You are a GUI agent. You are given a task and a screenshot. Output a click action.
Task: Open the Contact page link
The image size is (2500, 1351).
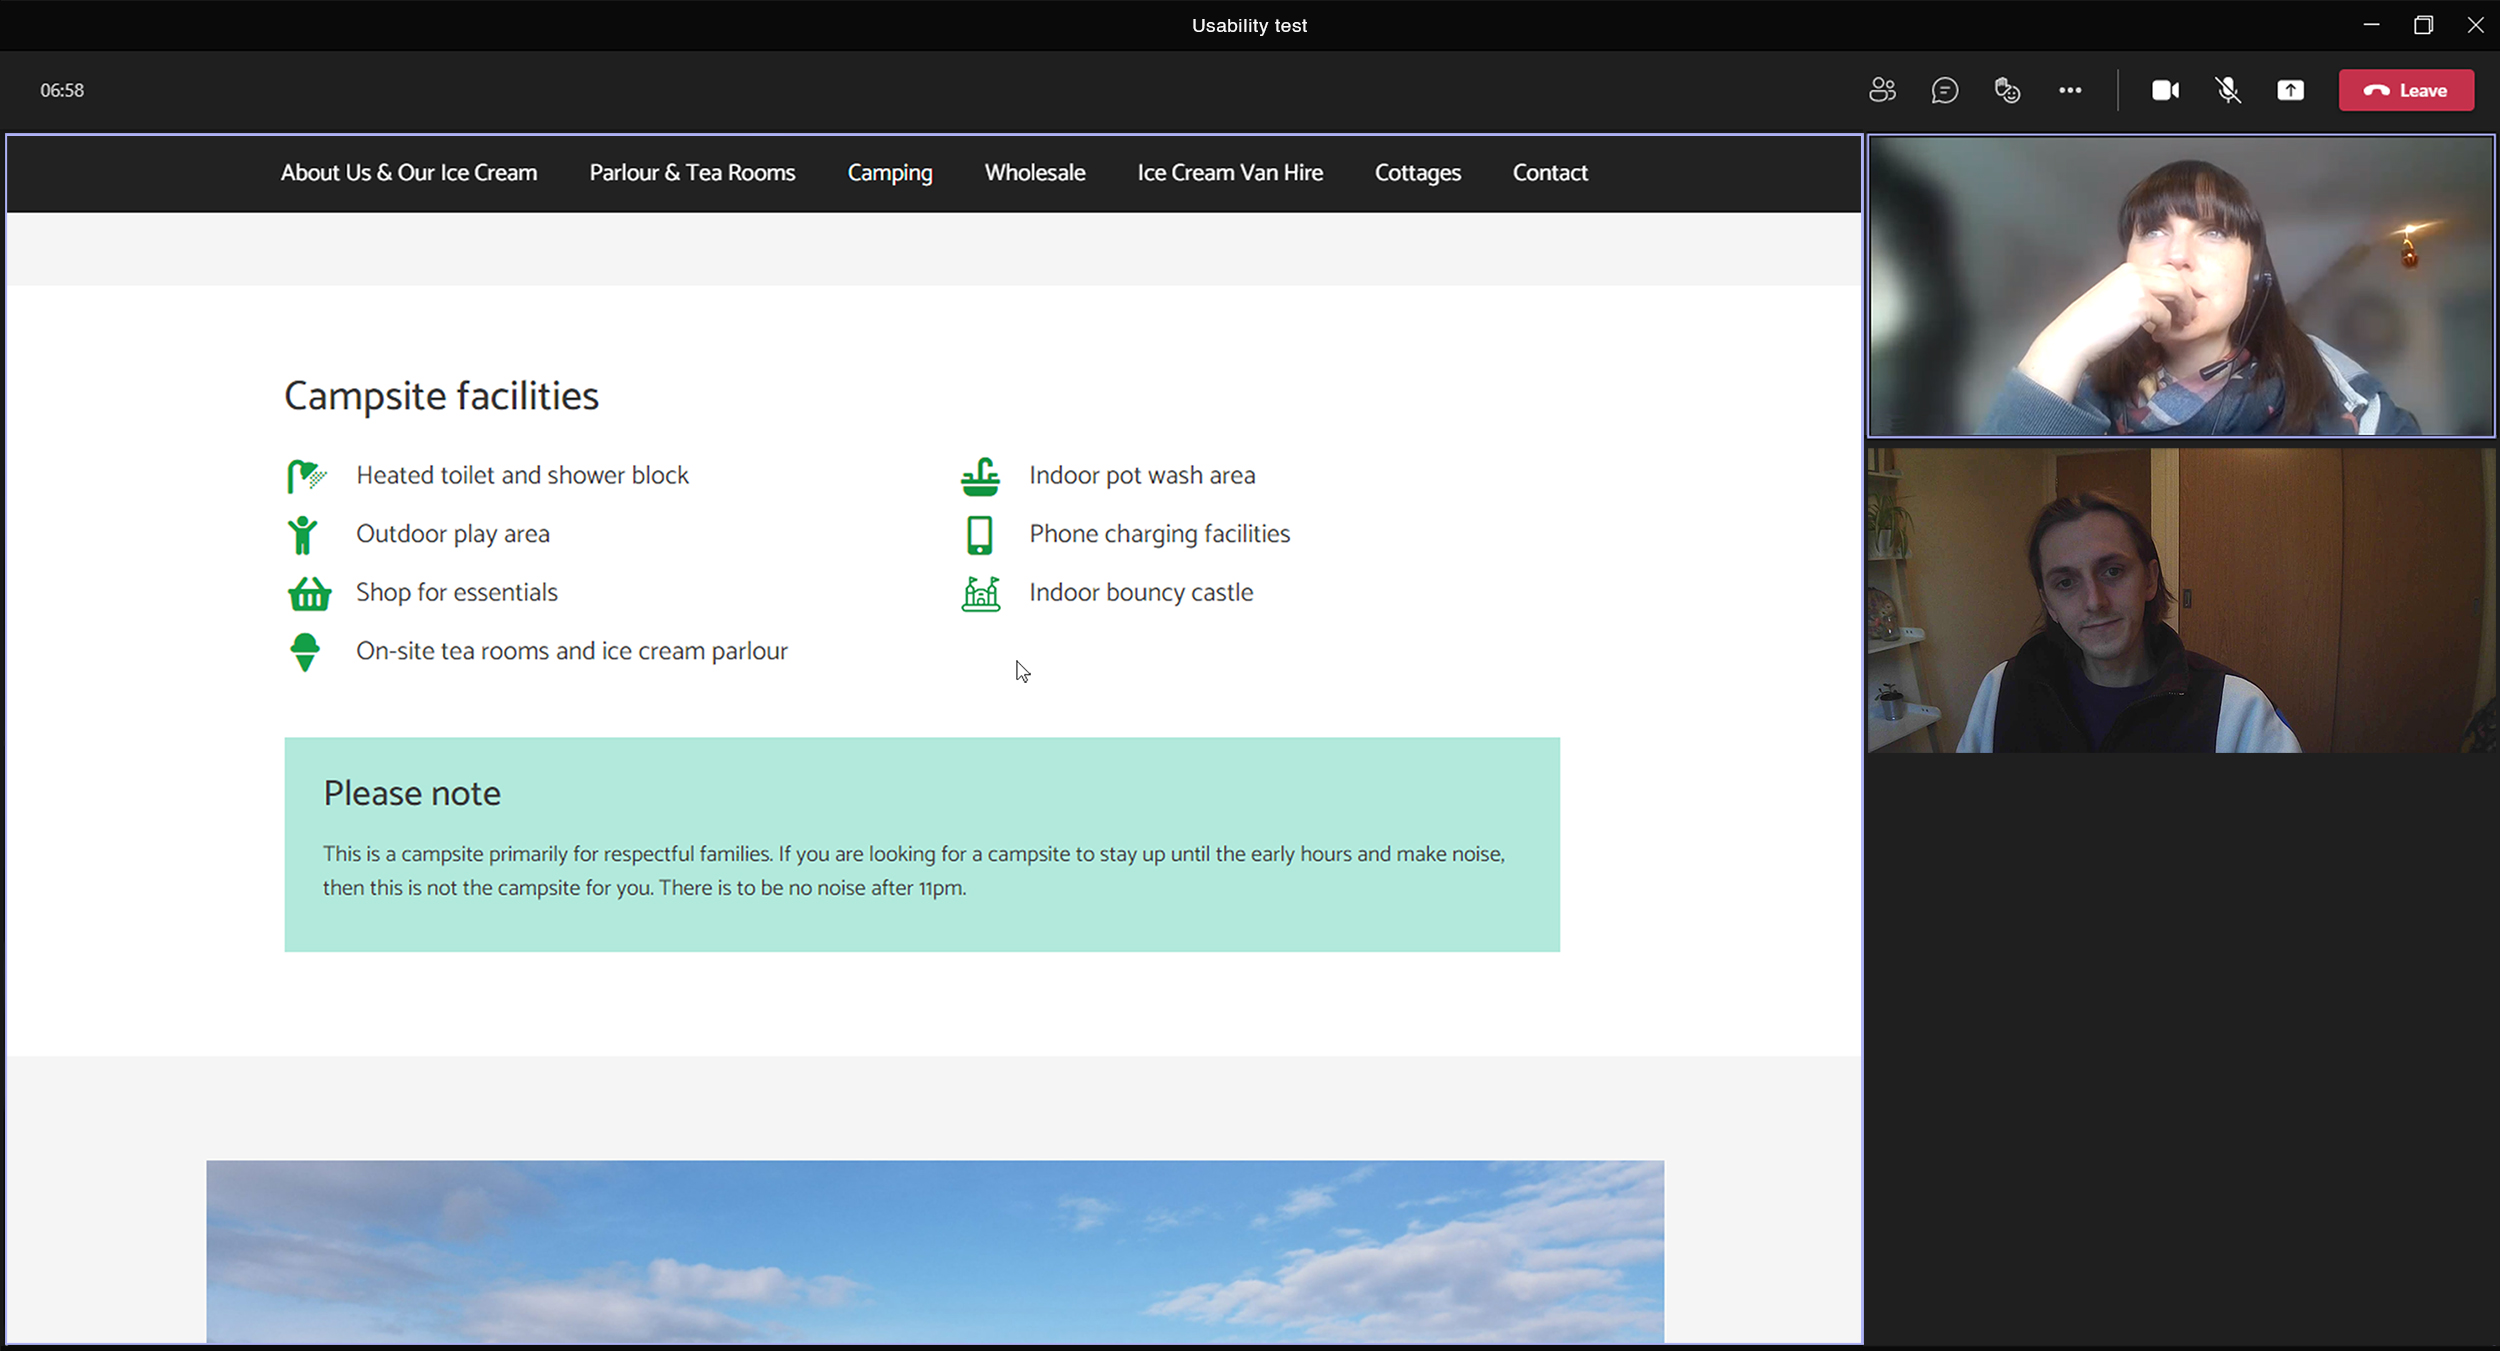(x=1549, y=172)
